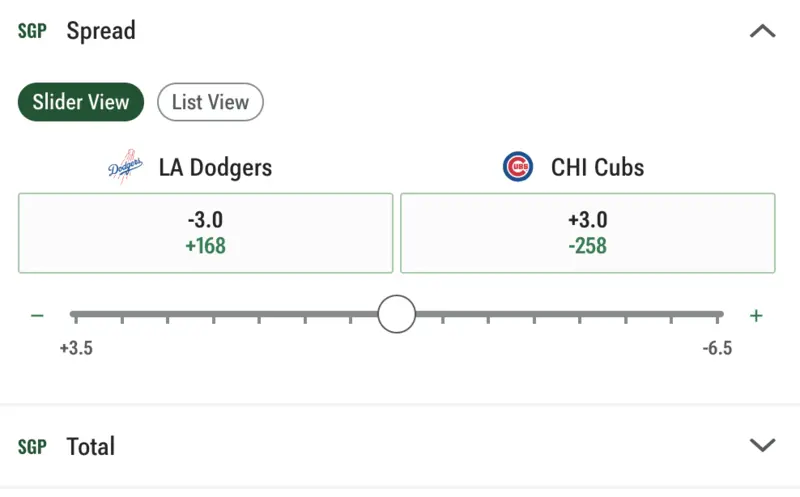Click the Cubs team logo
Image resolution: width=800 pixels, height=497 pixels.
pos(518,167)
